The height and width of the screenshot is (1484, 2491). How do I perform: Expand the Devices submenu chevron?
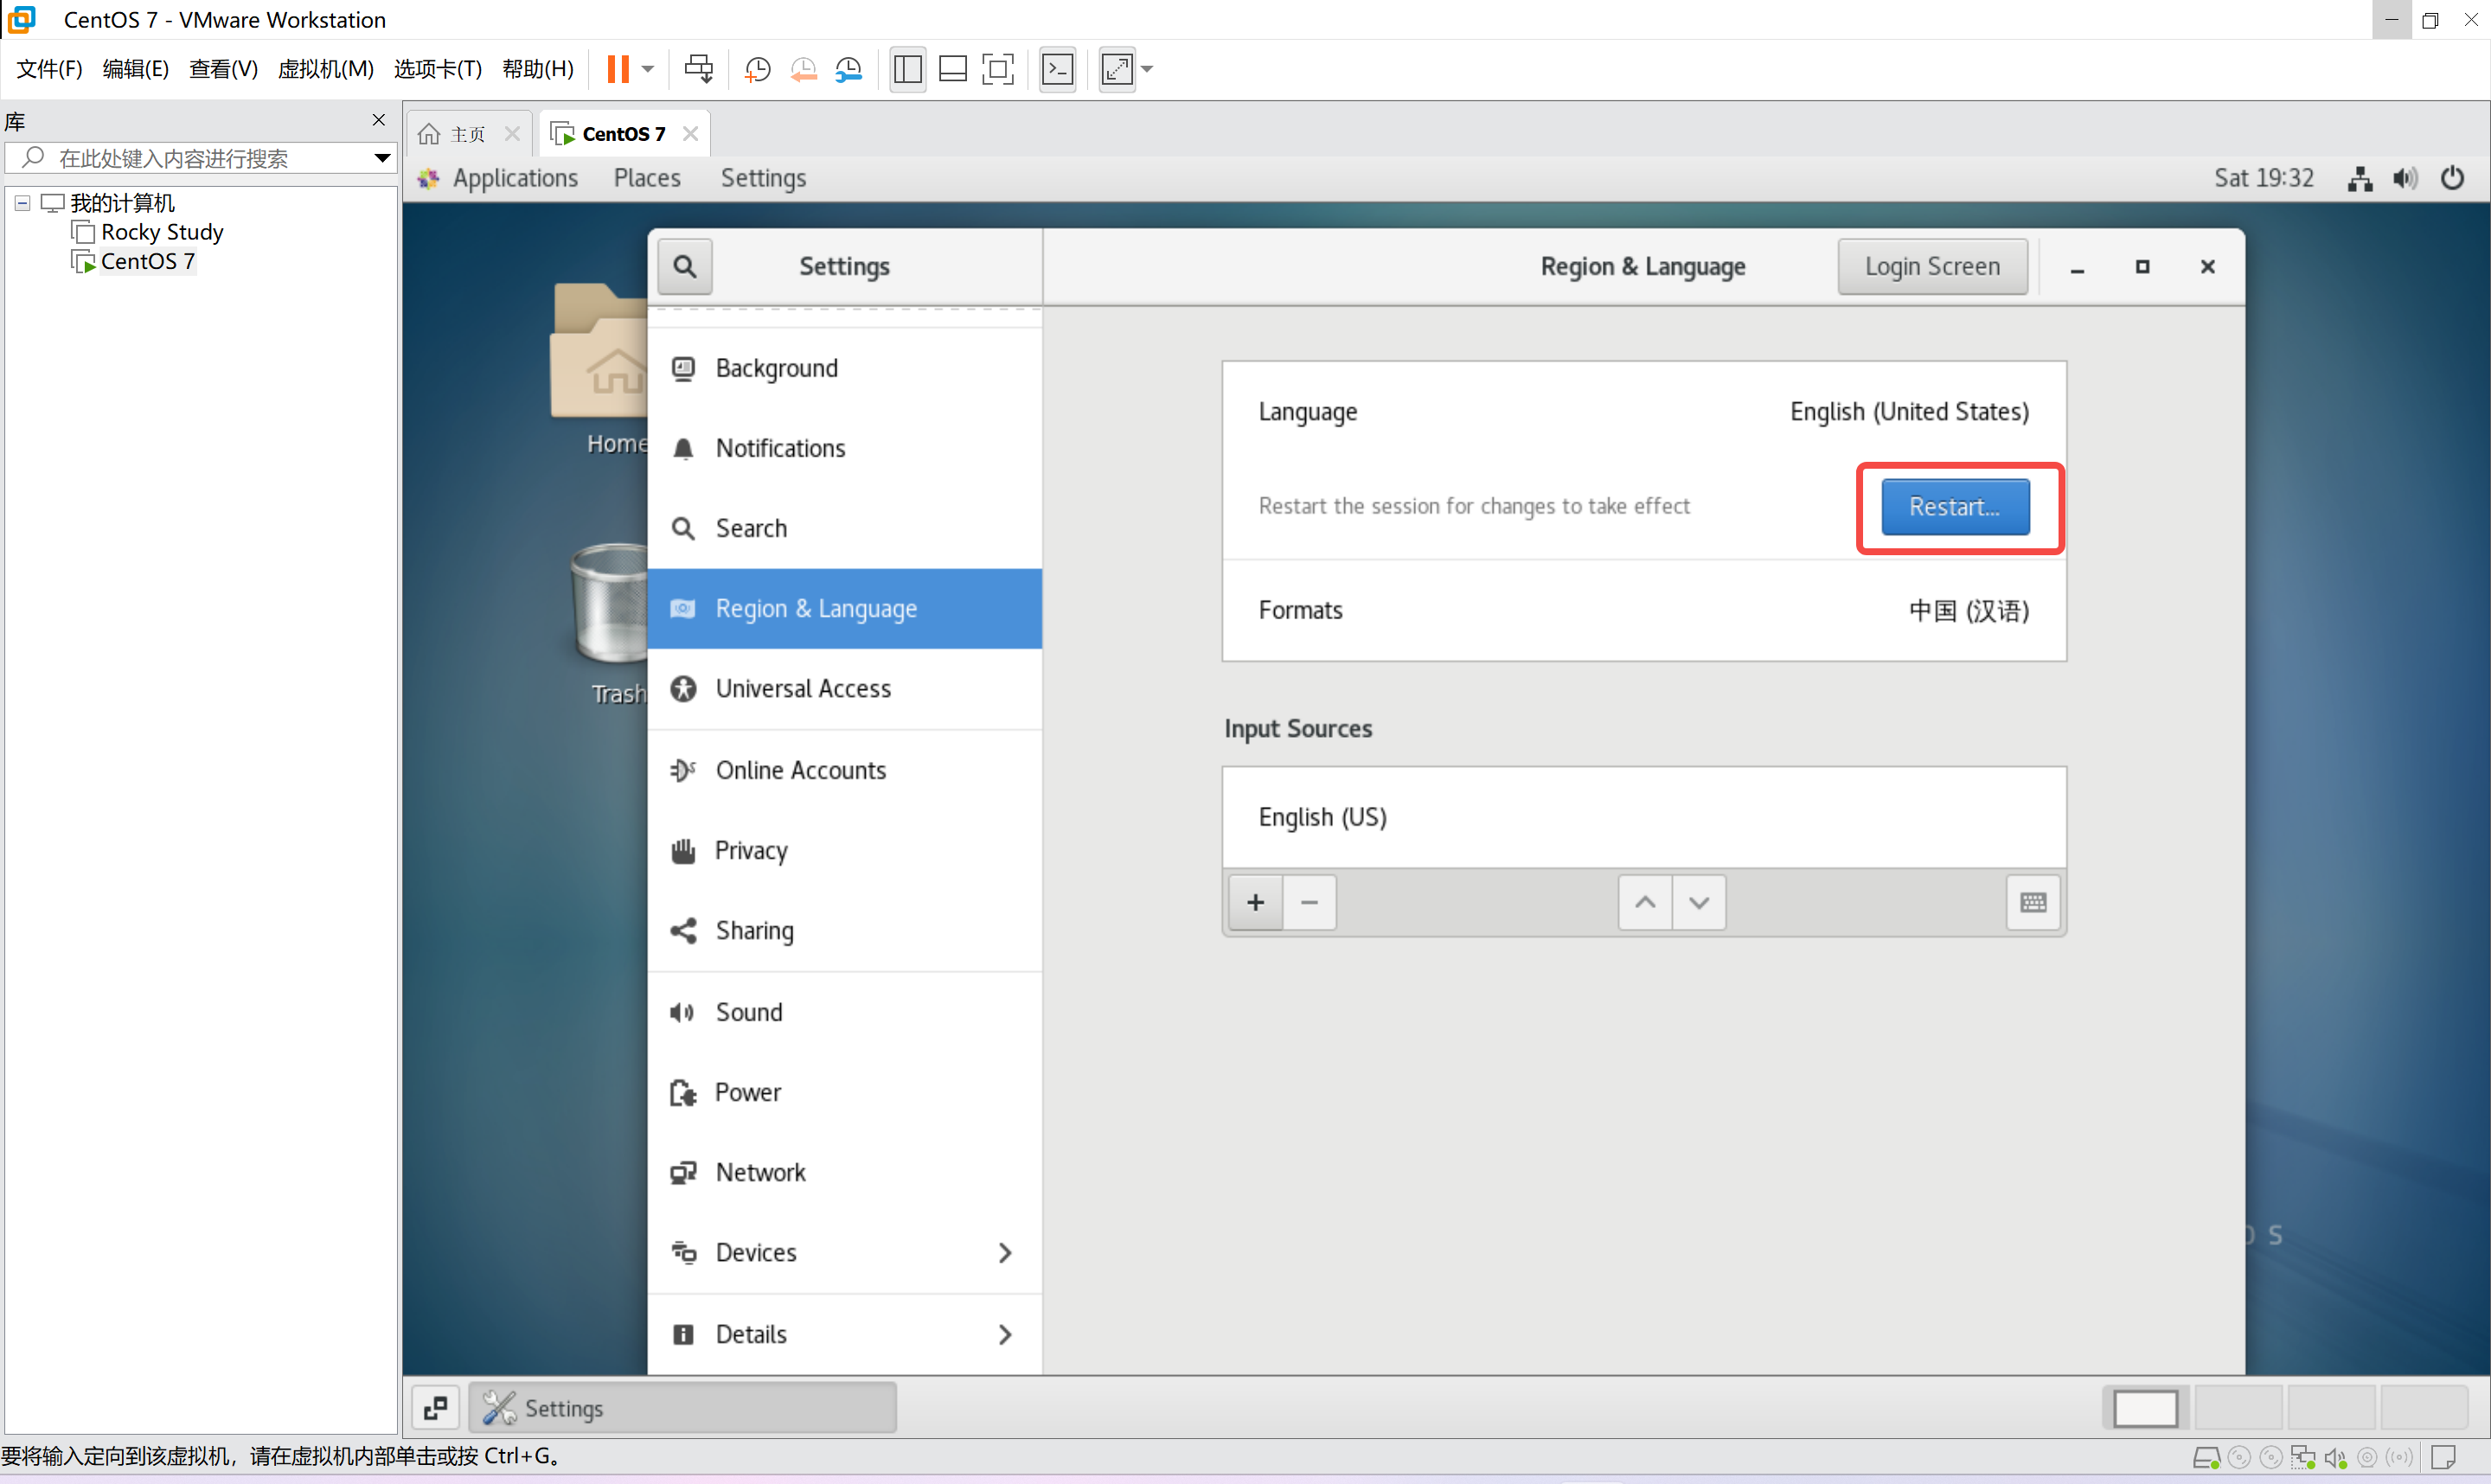tap(1005, 1253)
